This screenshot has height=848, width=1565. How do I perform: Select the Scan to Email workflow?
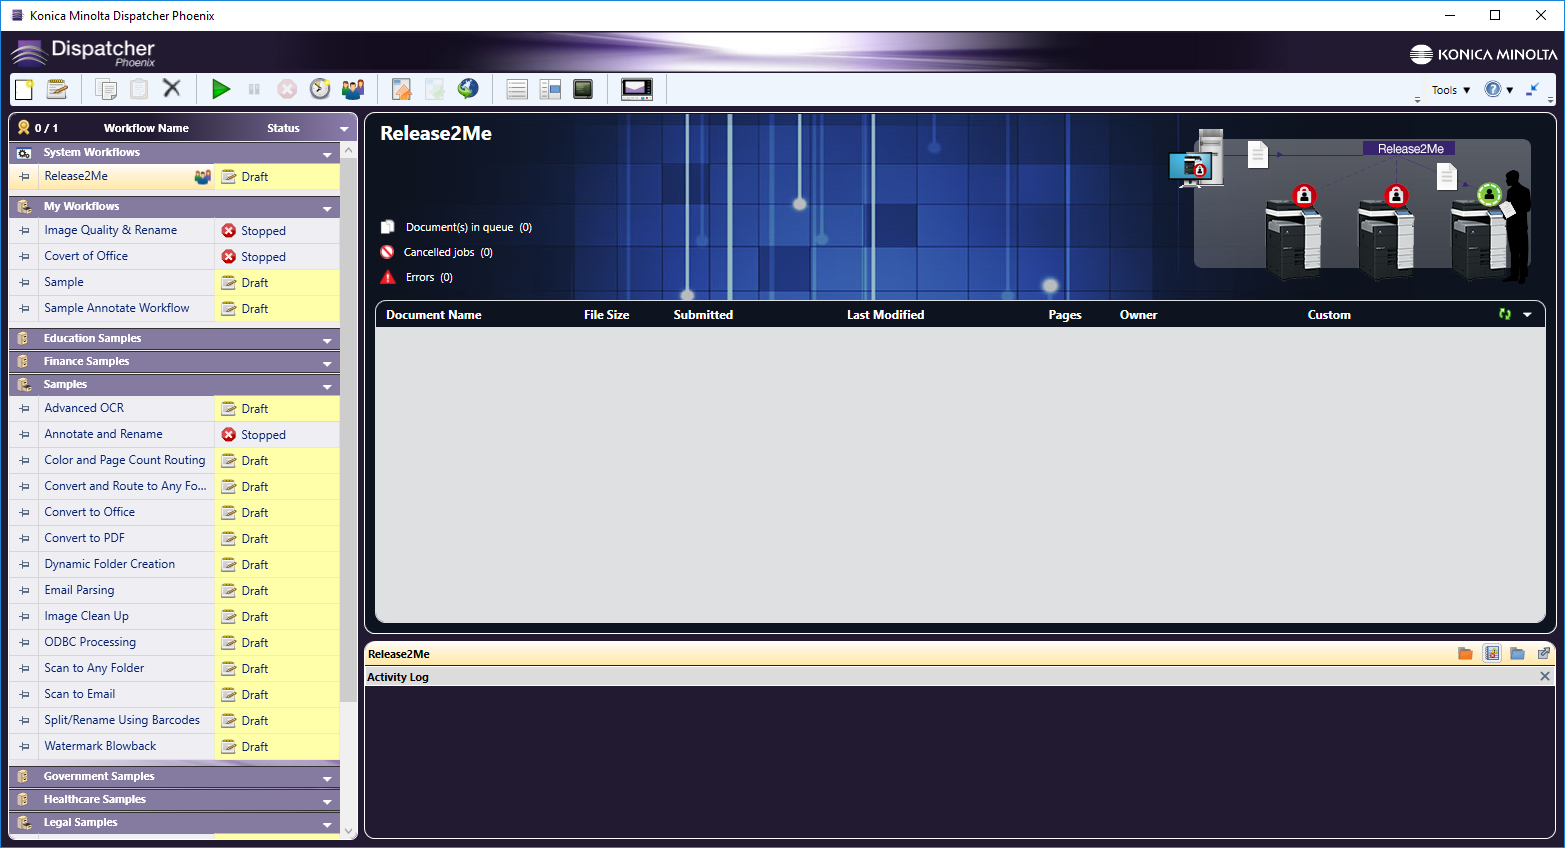click(175, 694)
